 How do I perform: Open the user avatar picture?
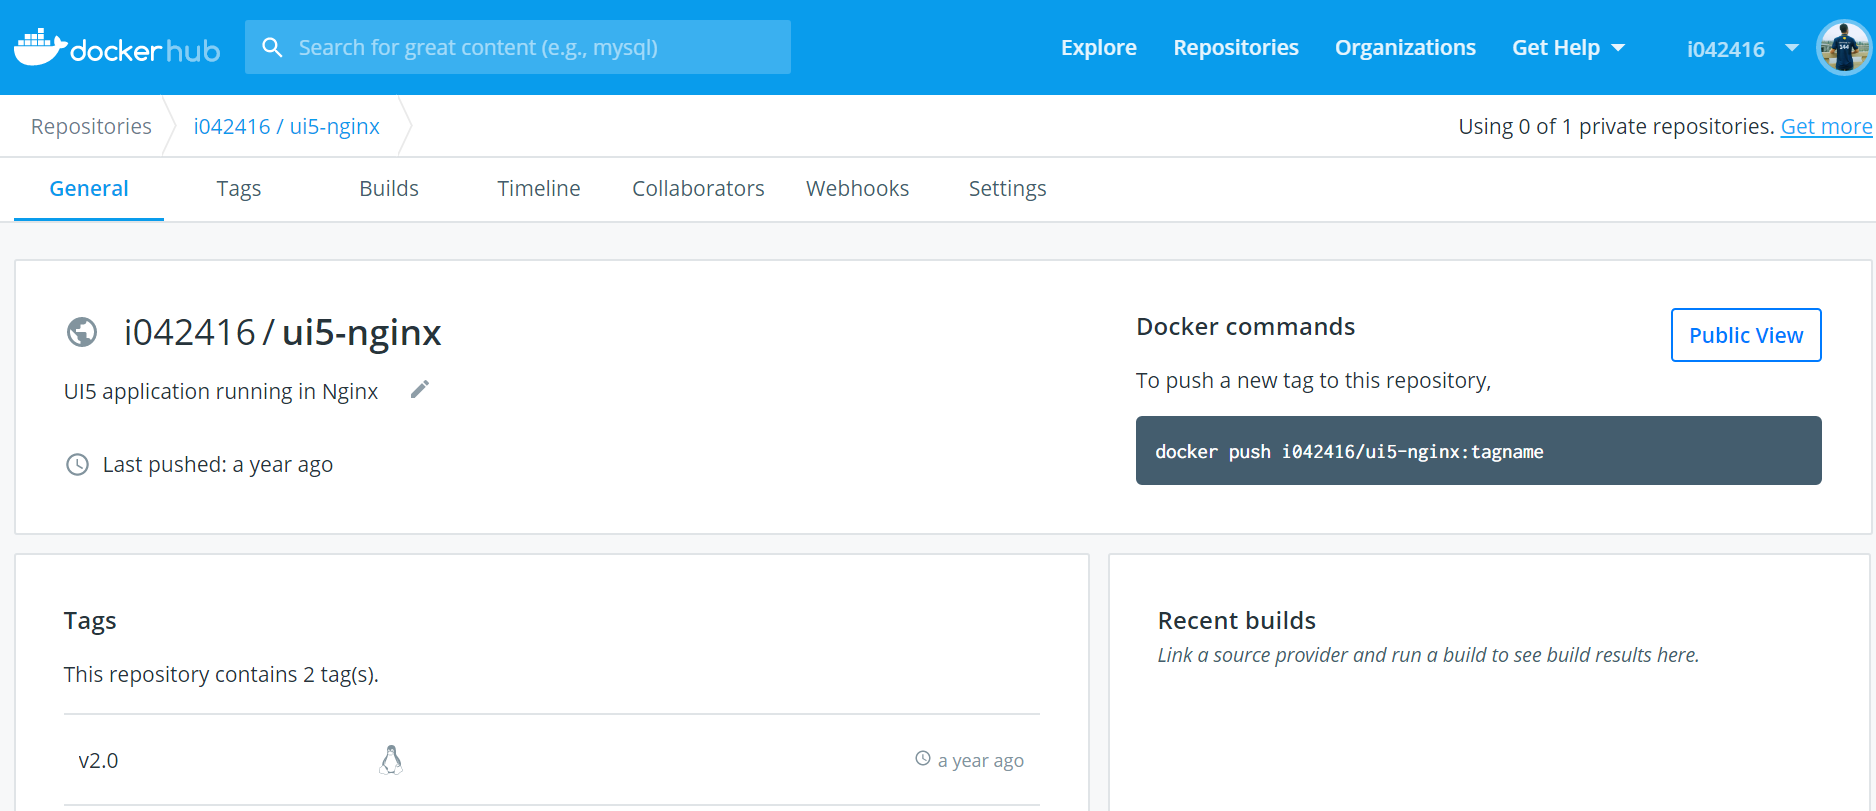click(x=1844, y=47)
